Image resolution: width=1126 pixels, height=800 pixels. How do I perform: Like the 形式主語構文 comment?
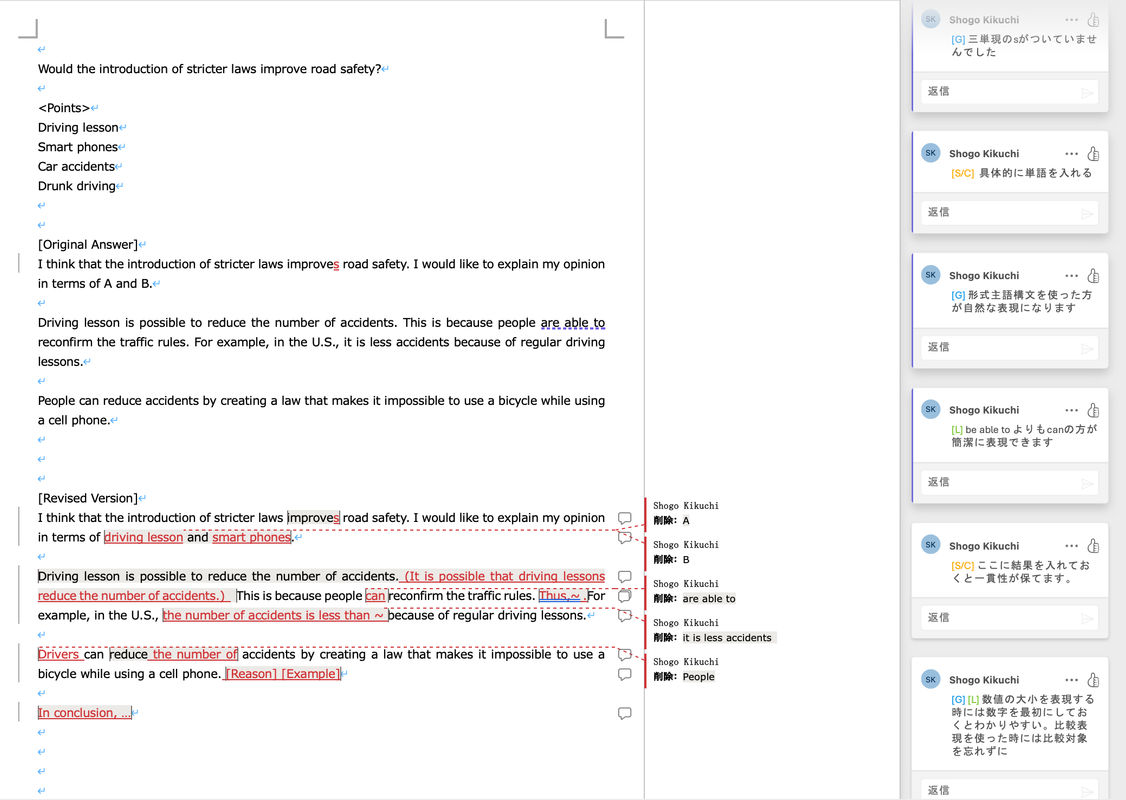1093,276
